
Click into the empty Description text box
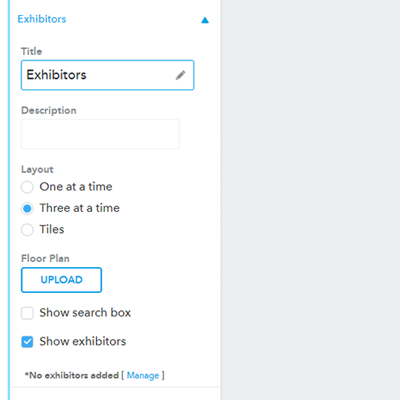[x=100, y=134]
